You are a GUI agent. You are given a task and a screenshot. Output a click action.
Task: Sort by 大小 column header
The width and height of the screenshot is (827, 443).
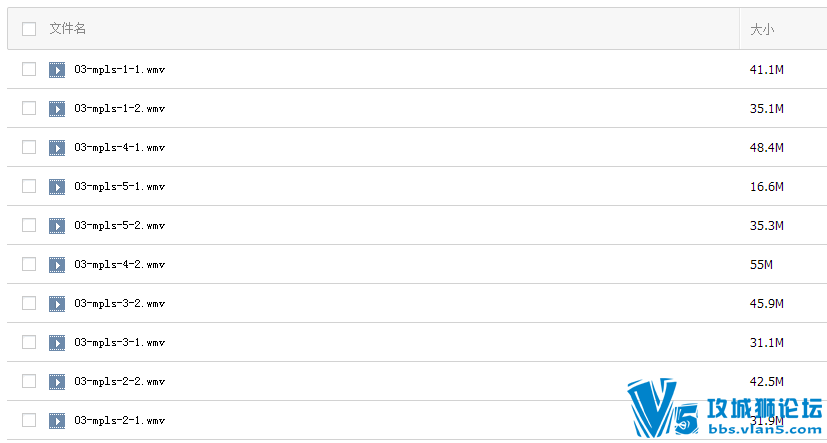click(762, 30)
